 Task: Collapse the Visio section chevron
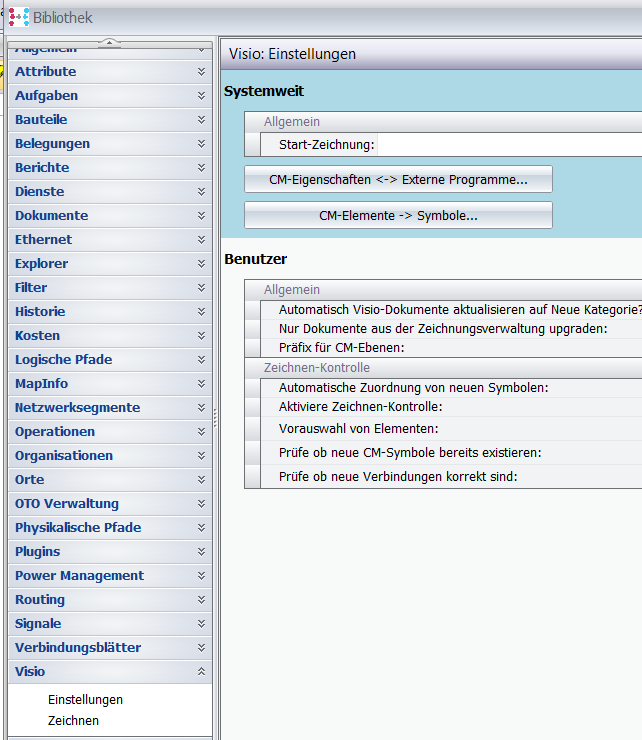click(201, 672)
